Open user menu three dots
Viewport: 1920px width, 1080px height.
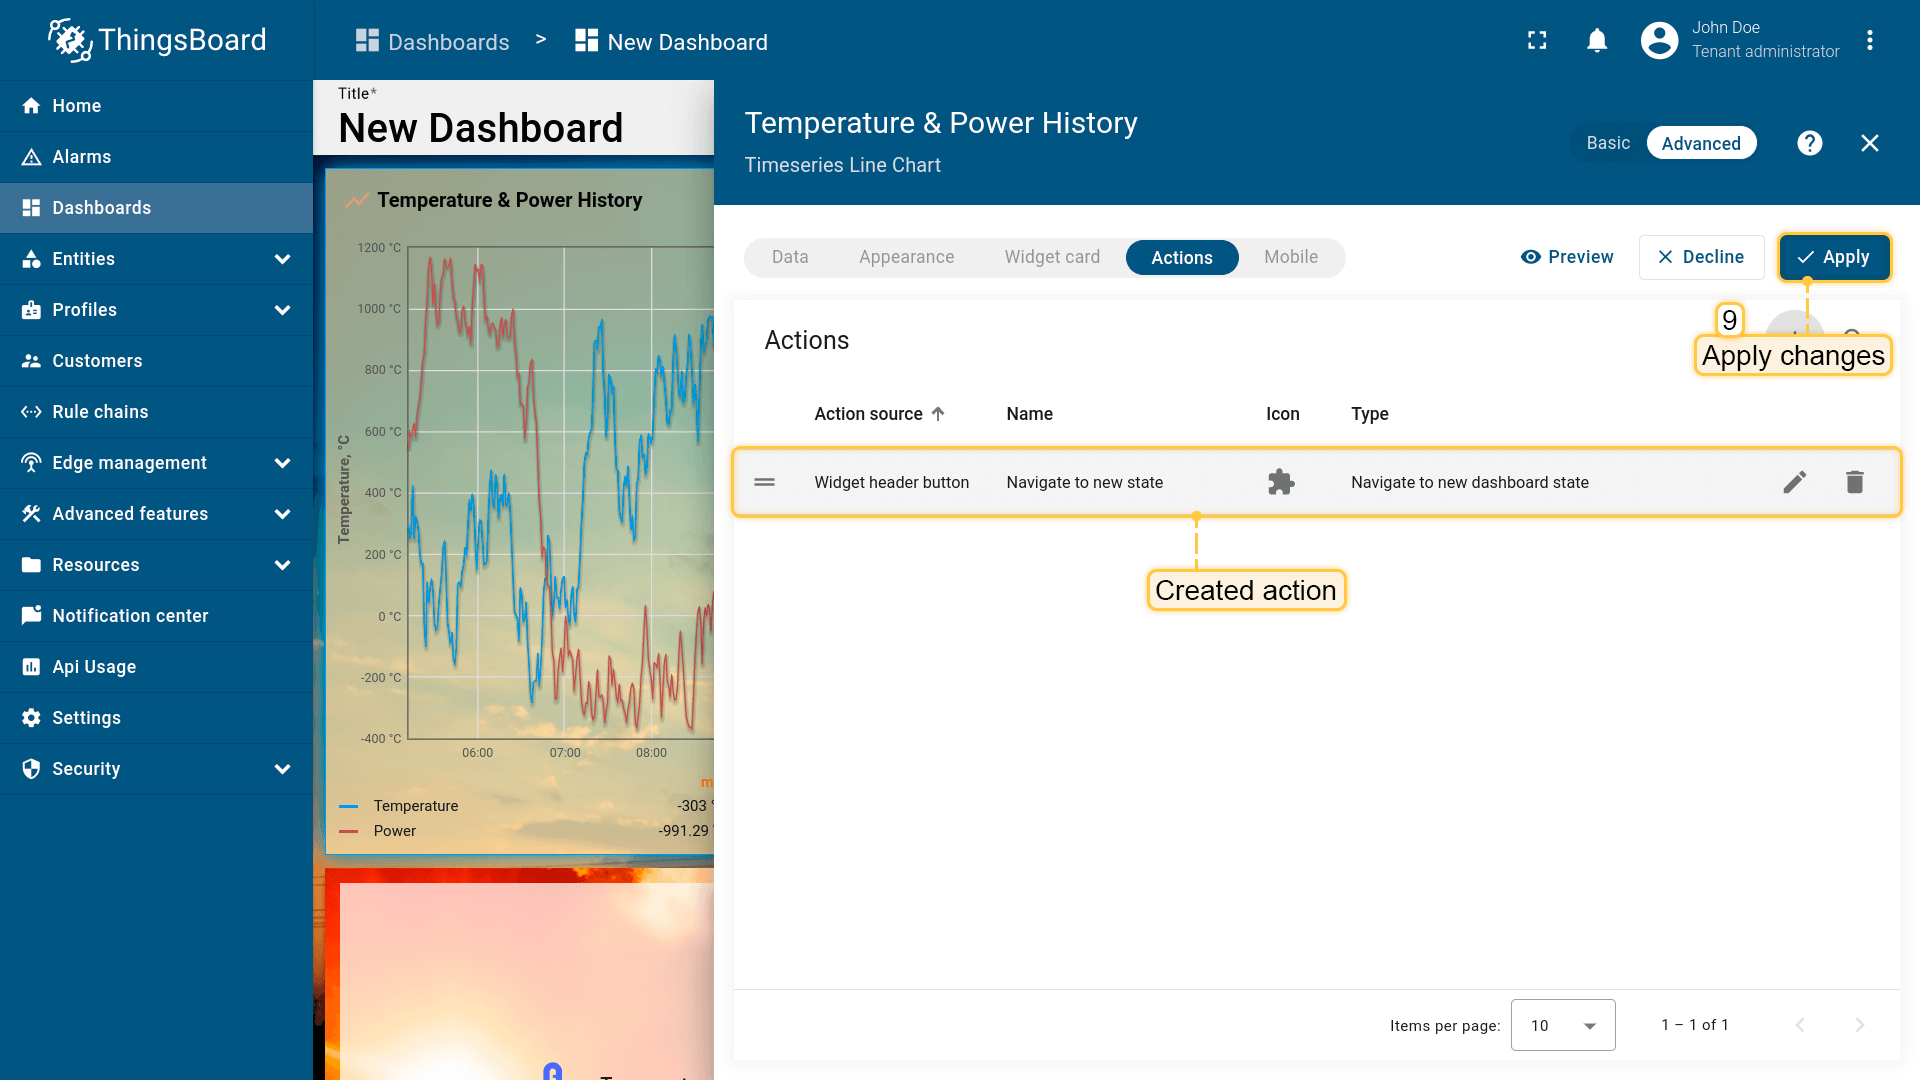tap(1869, 41)
